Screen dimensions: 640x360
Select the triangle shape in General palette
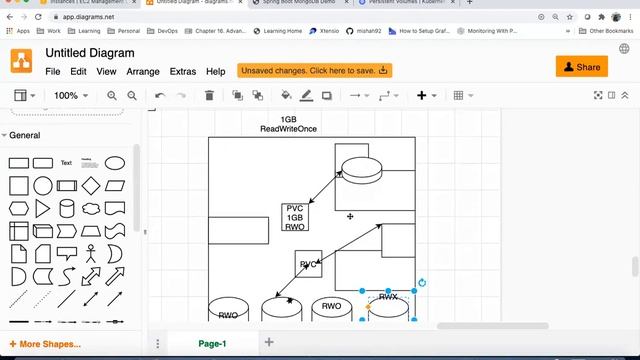(x=42, y=209)
